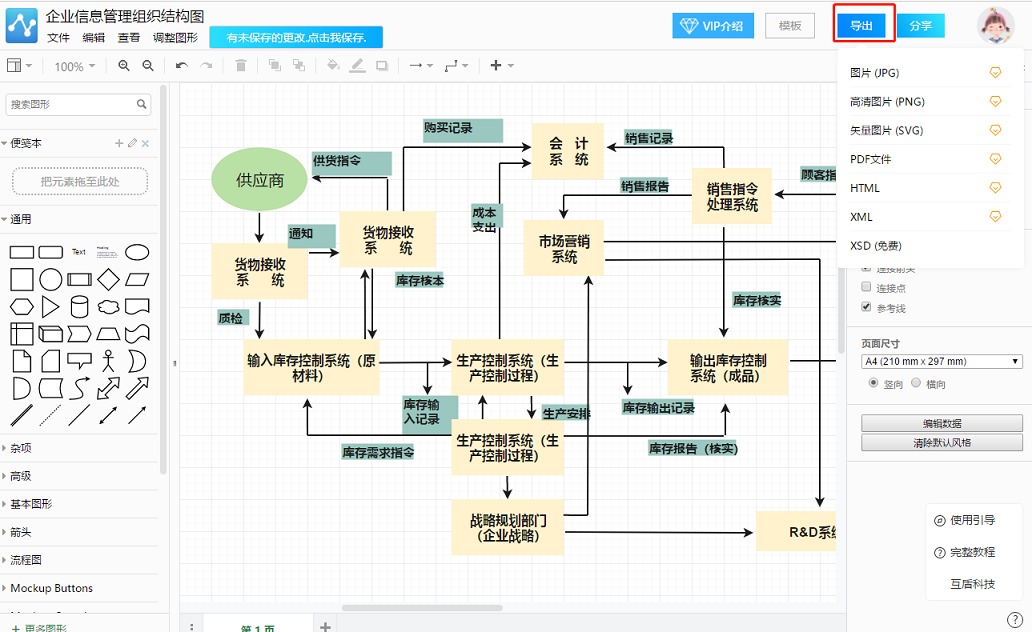Click the unsaved changes save banner

click(296, 38)
